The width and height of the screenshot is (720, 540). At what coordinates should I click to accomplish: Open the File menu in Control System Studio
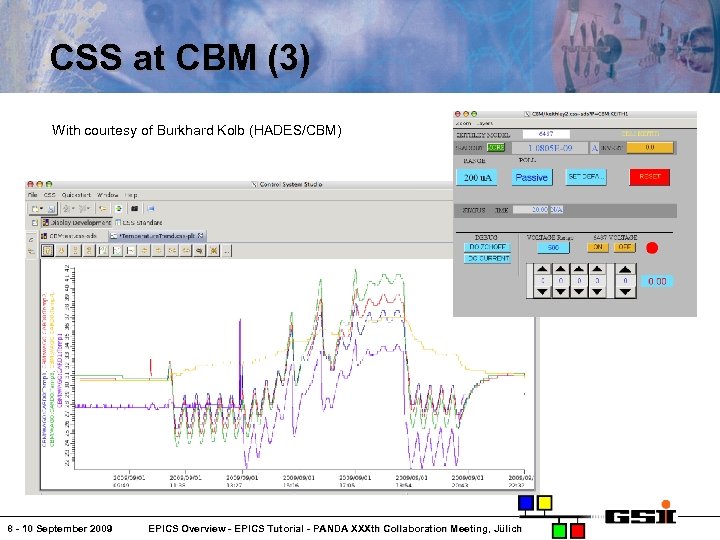(x=33, y=195)
